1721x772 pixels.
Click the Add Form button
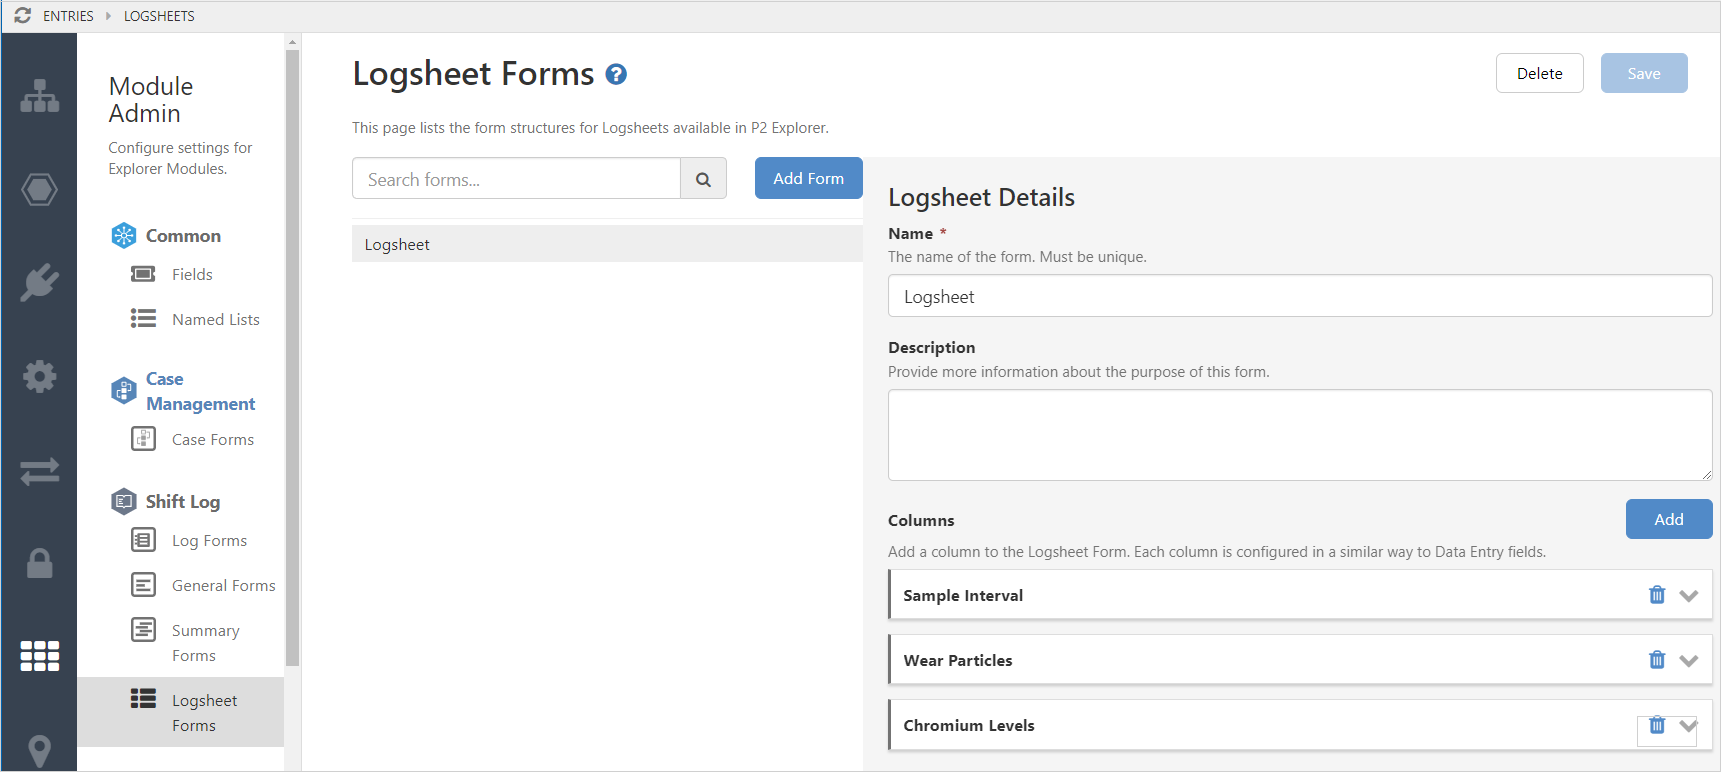(808, 179)
